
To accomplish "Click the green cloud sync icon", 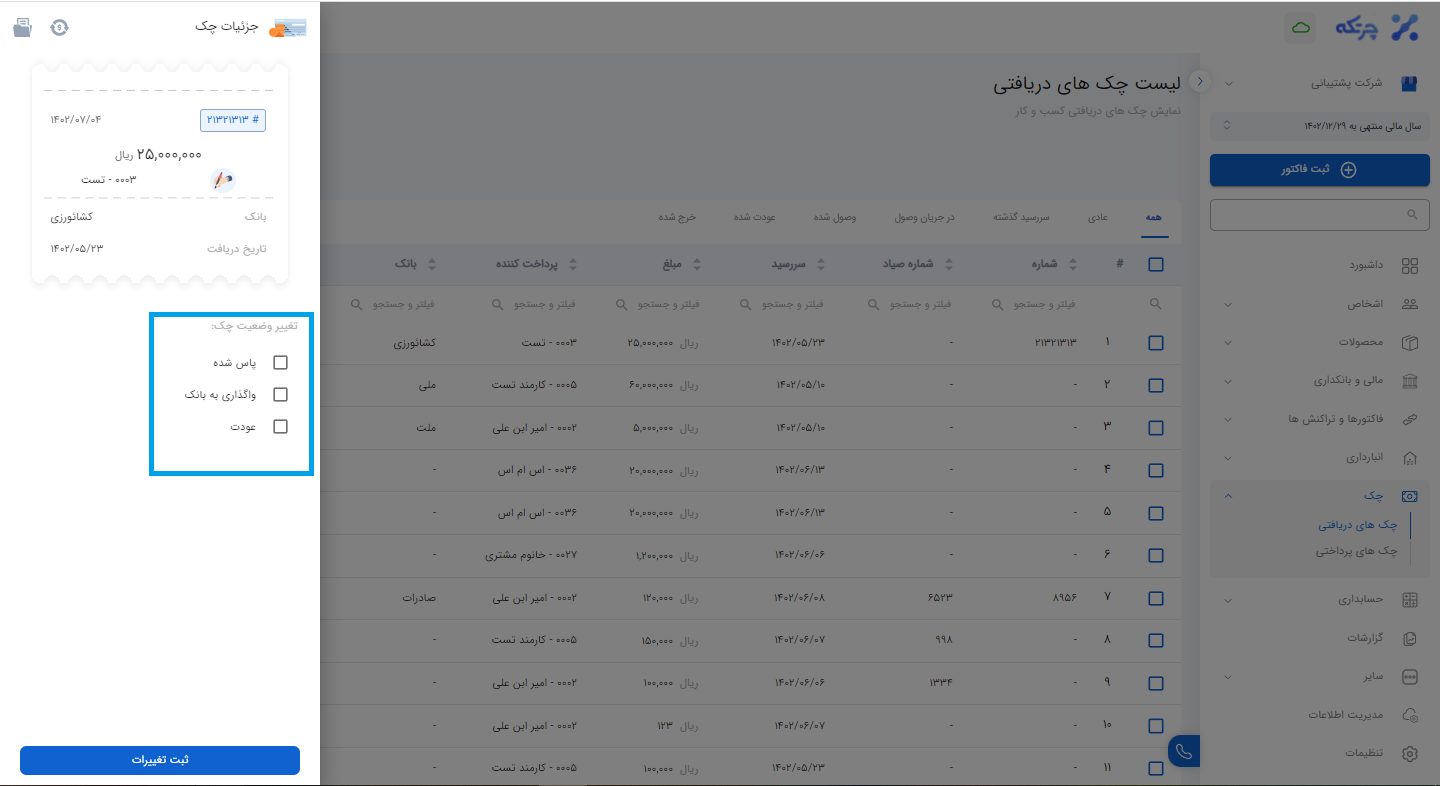I will [x=1300, y=28].
